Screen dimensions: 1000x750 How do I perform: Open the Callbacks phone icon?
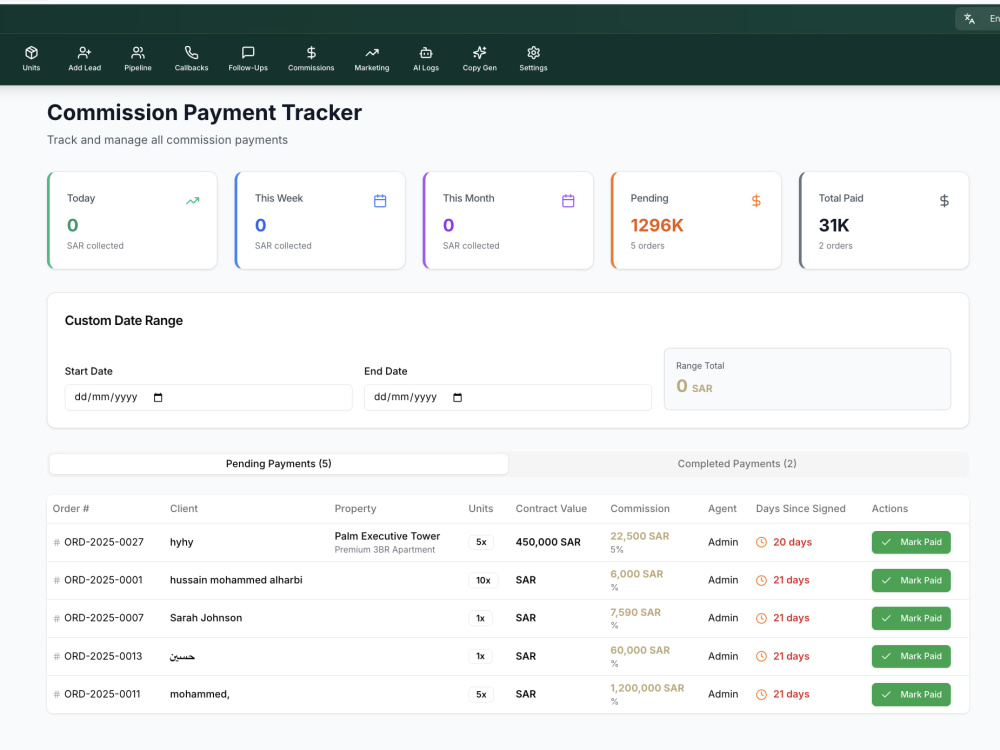[x=191, y=52]
